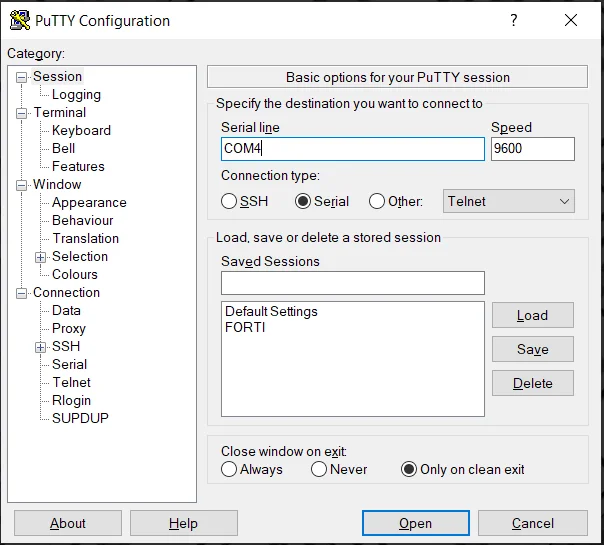This screenshot has height=545, width=604.
Task: Choose Never for close window on exit
Action: coord(319,469)
